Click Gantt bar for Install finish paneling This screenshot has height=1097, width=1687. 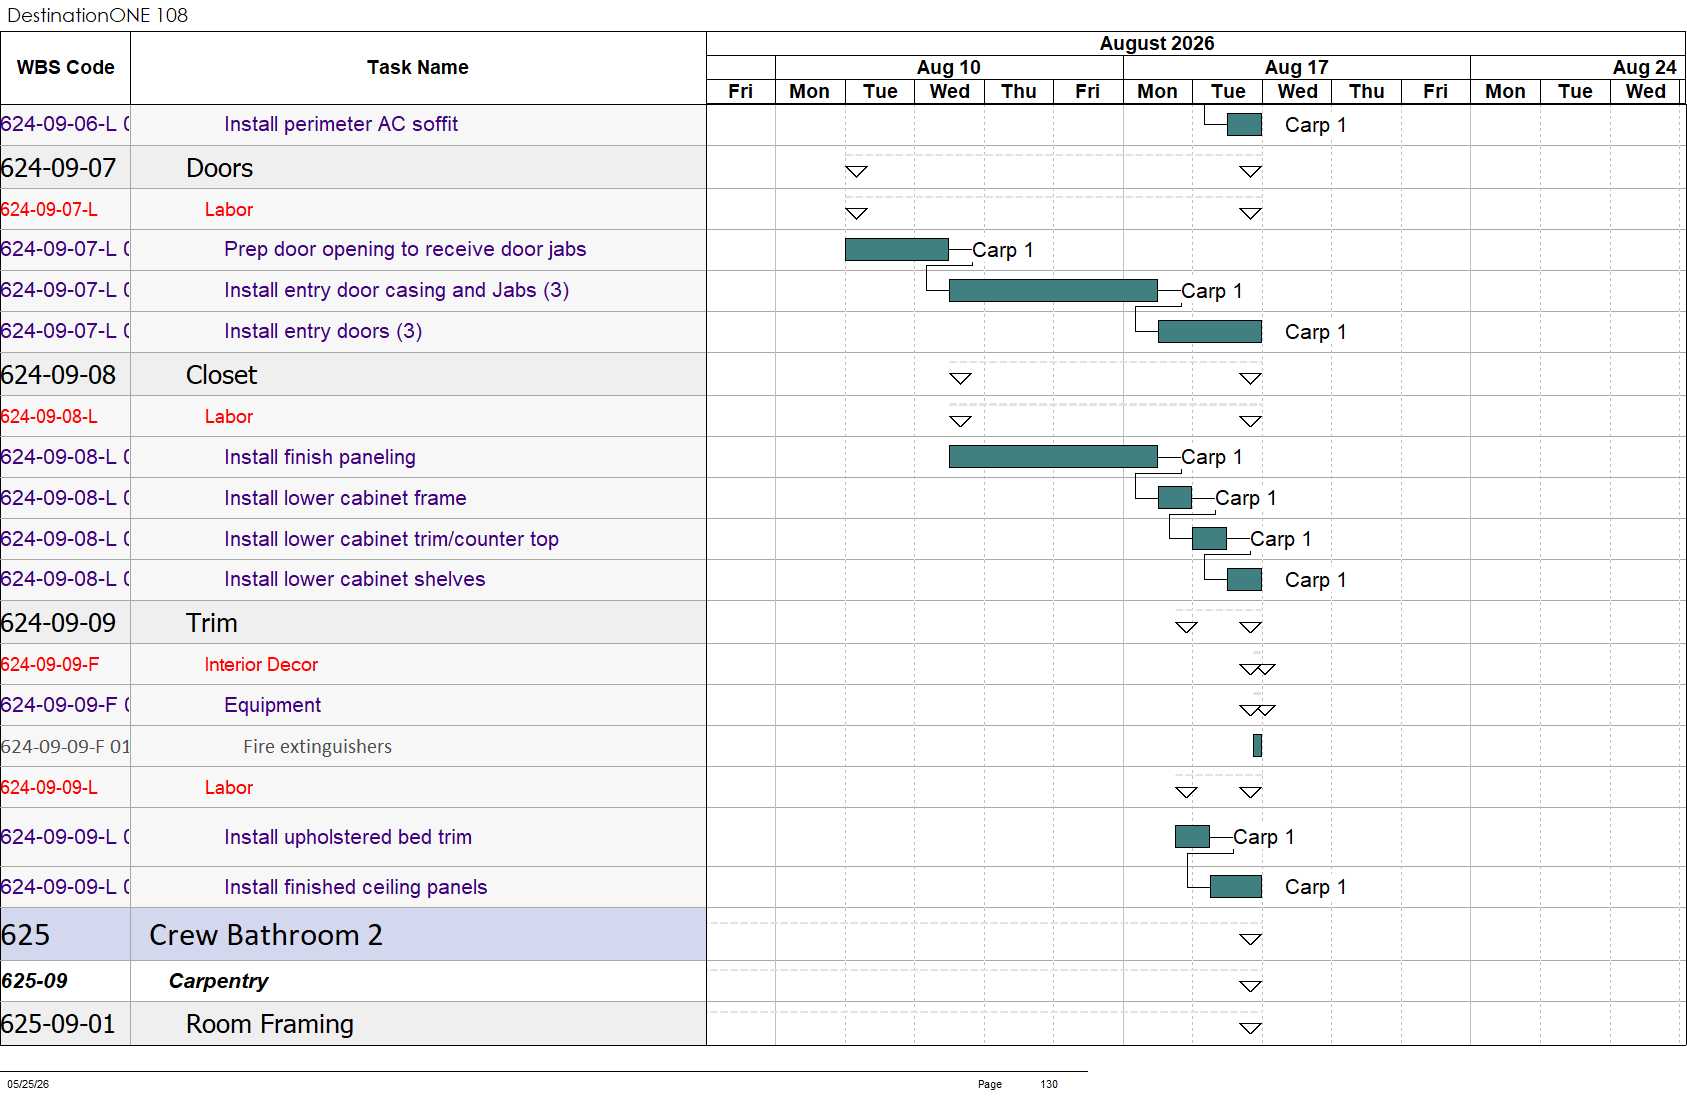1053,457
